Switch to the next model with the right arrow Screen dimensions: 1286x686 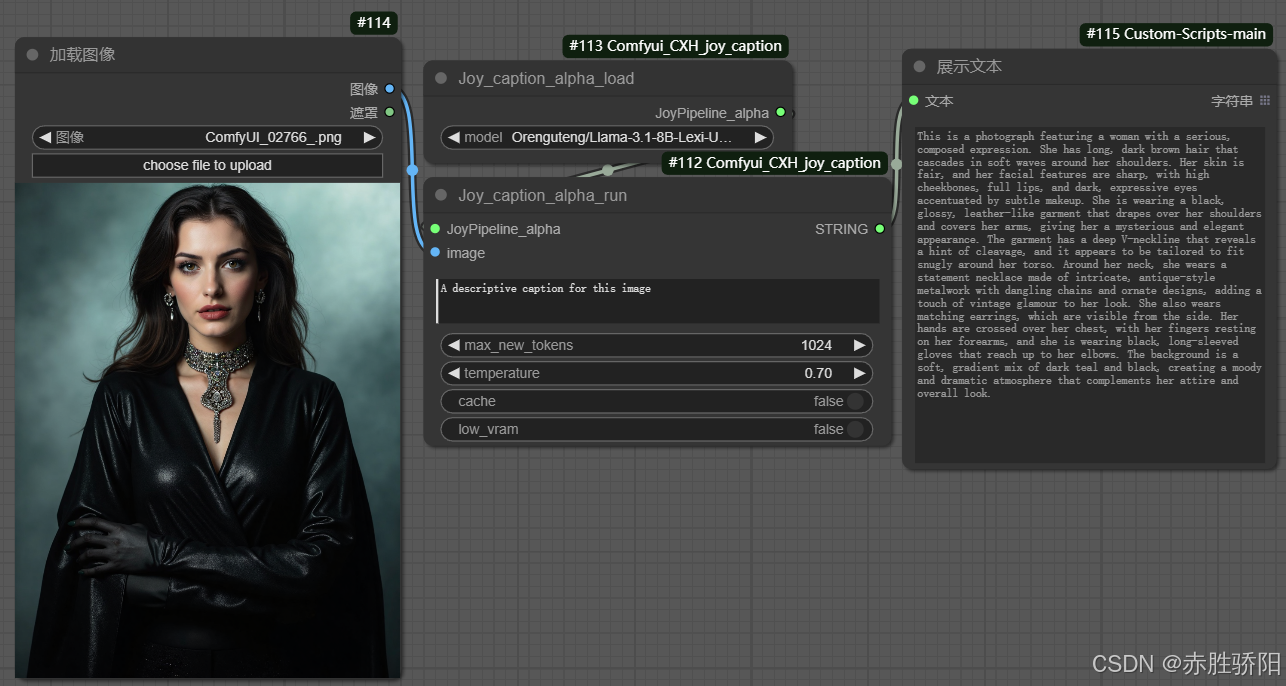760,138
